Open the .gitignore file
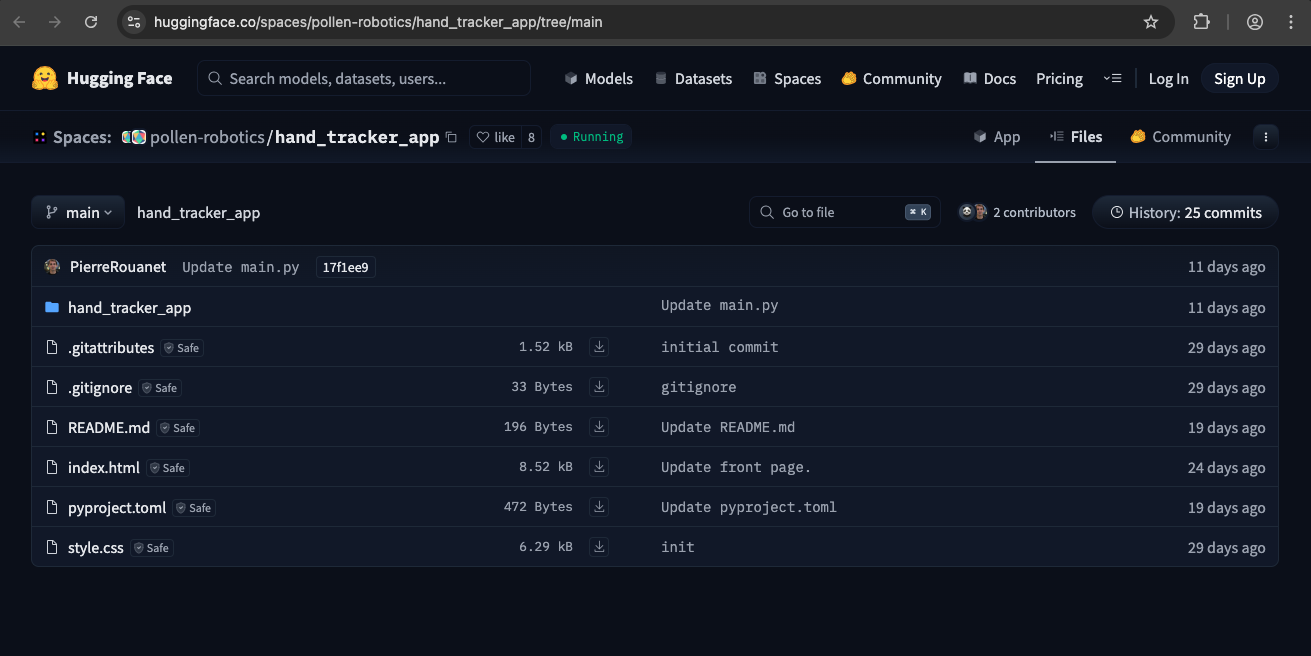 pyautogui.click(x=100, y=387)
